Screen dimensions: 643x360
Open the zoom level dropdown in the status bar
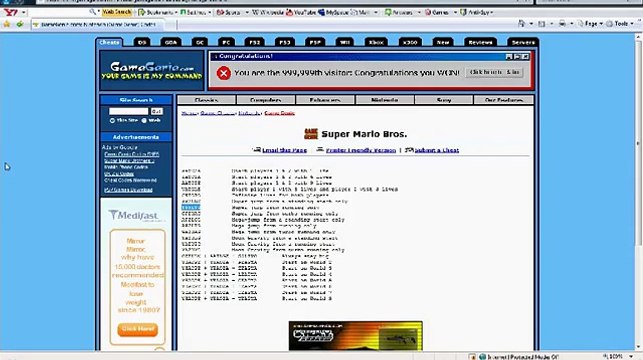pyautogui.click(x=630, y=357)
